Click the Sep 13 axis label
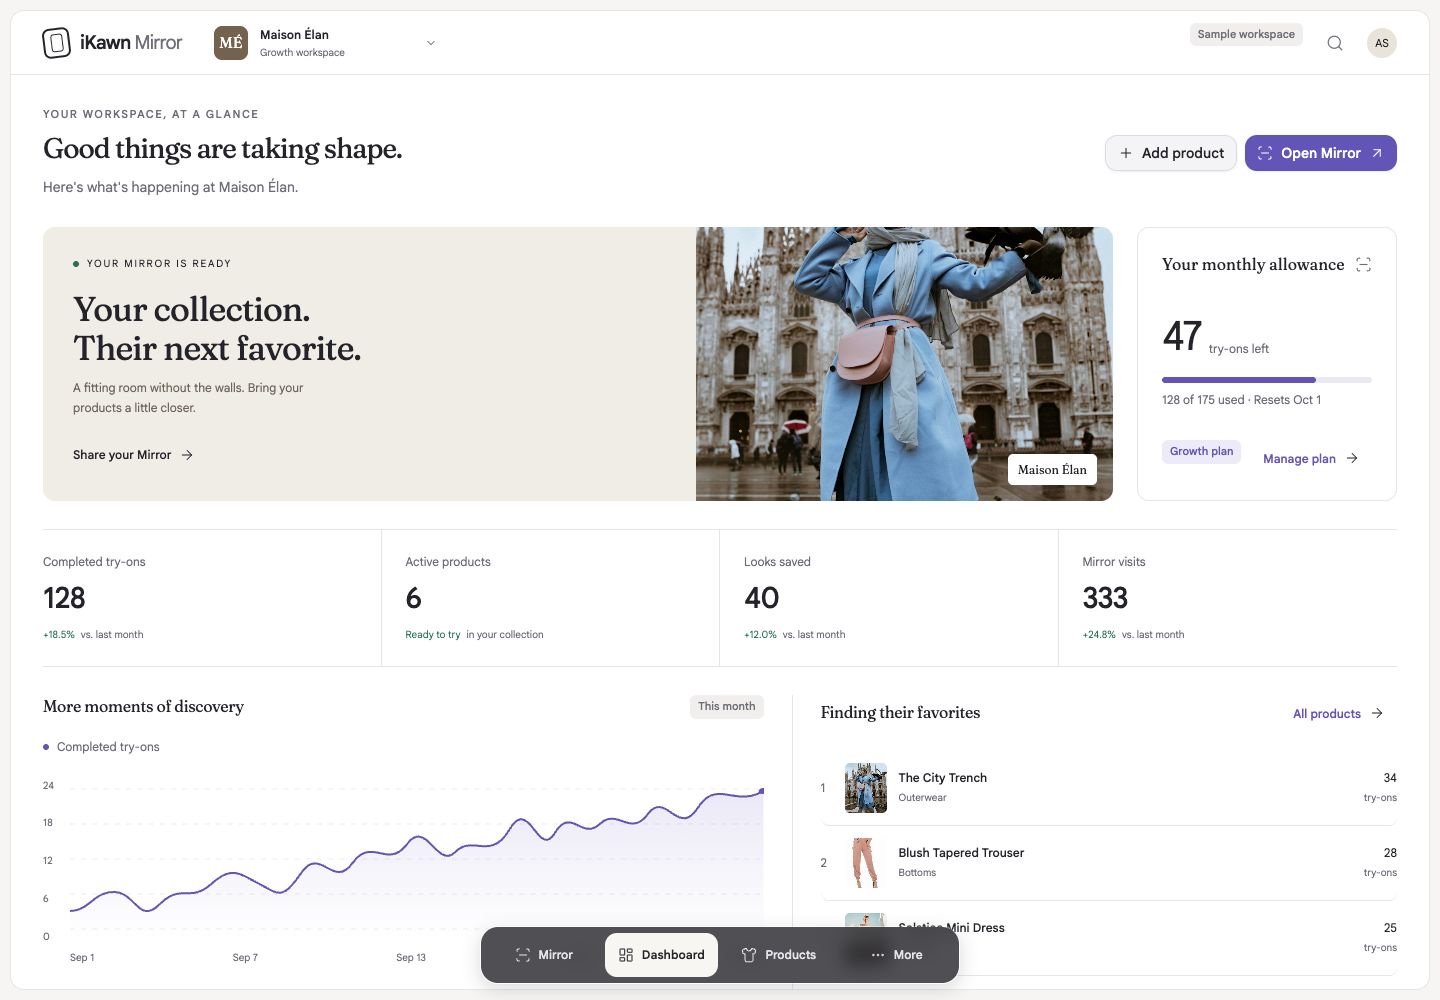This screenshot has height=1000, width=1440. (x=411, y=958)
